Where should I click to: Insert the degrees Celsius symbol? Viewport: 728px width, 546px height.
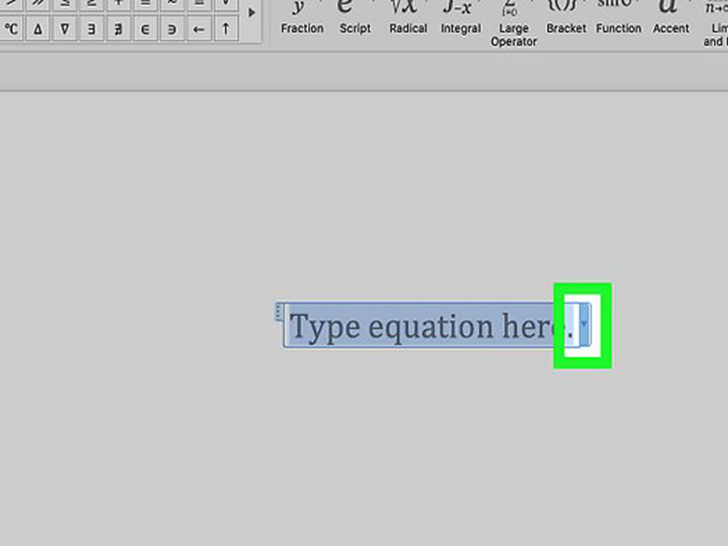pyautogui.click(x=11, y=30)
